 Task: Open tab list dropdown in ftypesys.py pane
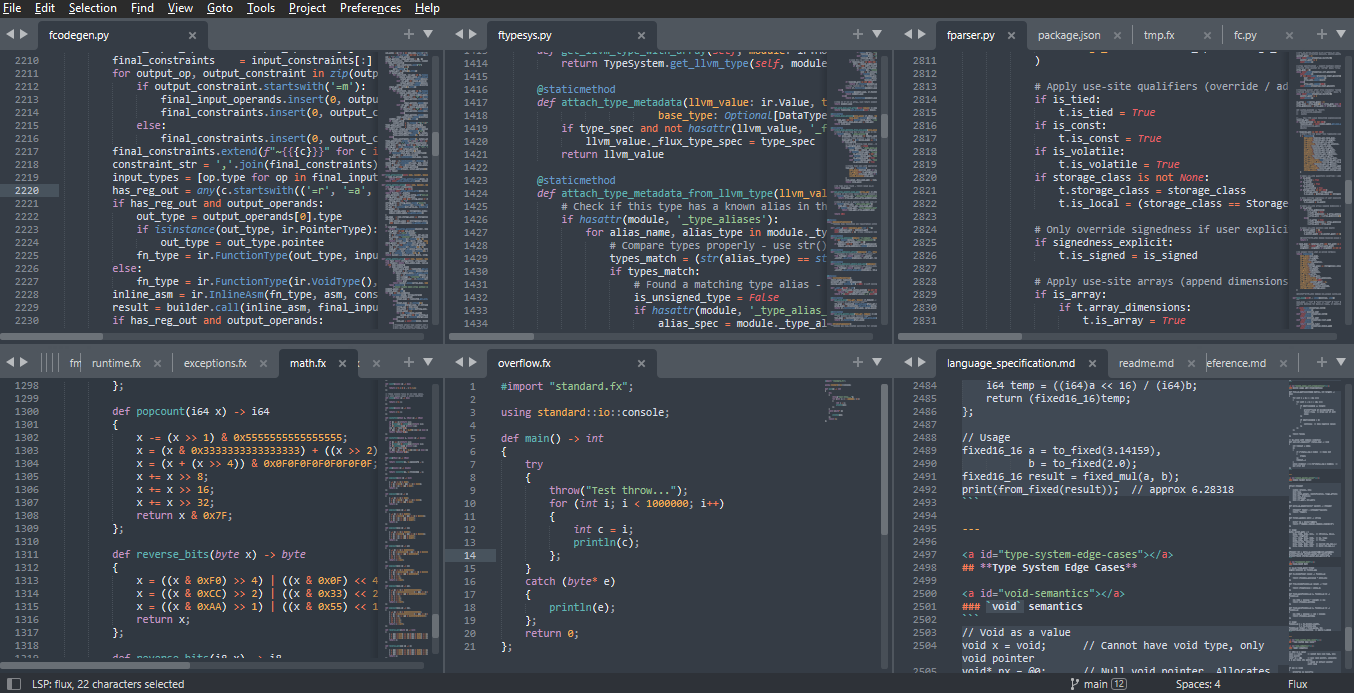point(877,34)
